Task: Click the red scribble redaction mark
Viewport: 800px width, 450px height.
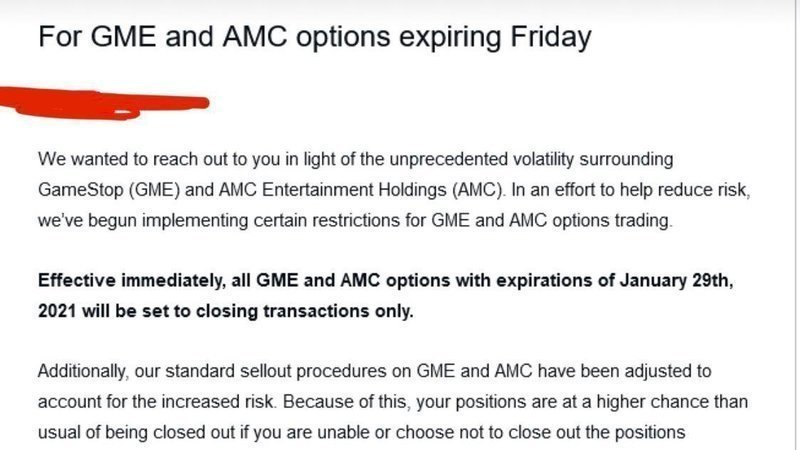Action: click(104, 104)
